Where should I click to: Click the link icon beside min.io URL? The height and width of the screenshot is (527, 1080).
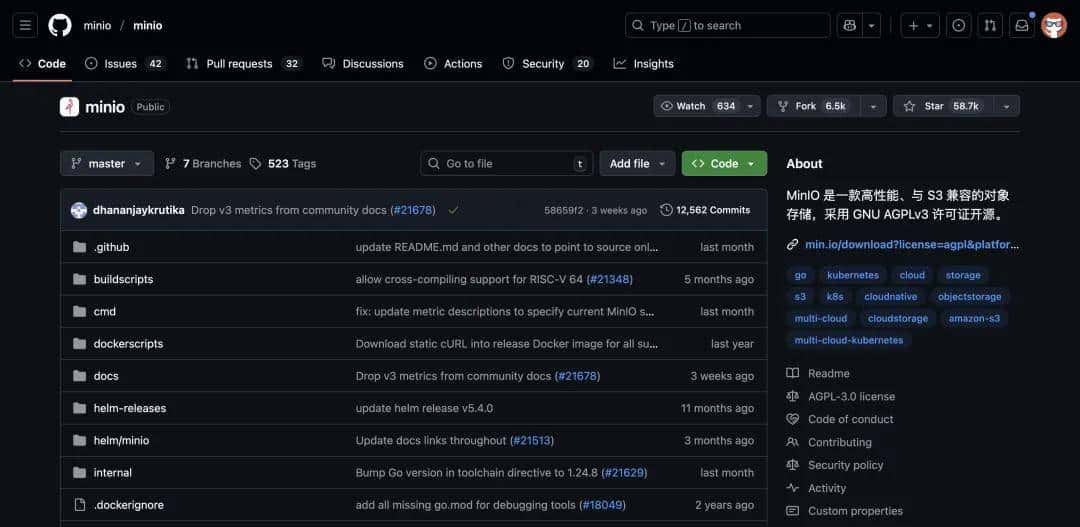pos(793,244)
